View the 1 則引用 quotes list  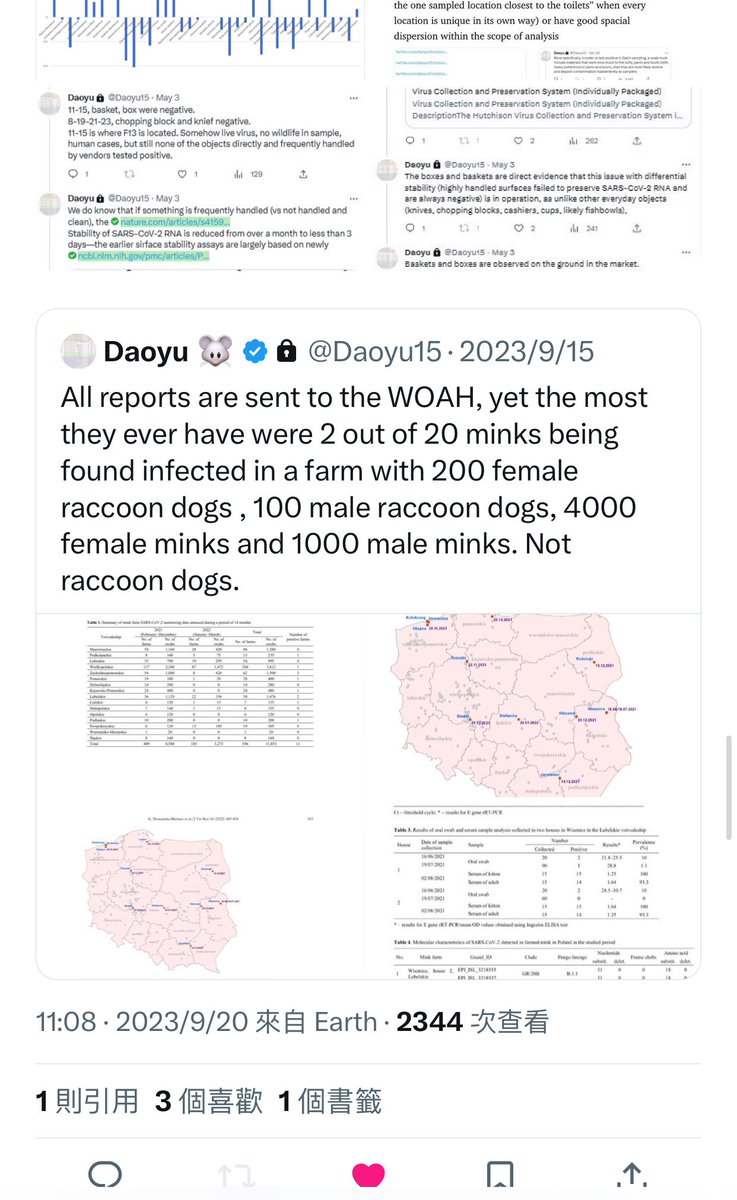tap(87, 1101)
